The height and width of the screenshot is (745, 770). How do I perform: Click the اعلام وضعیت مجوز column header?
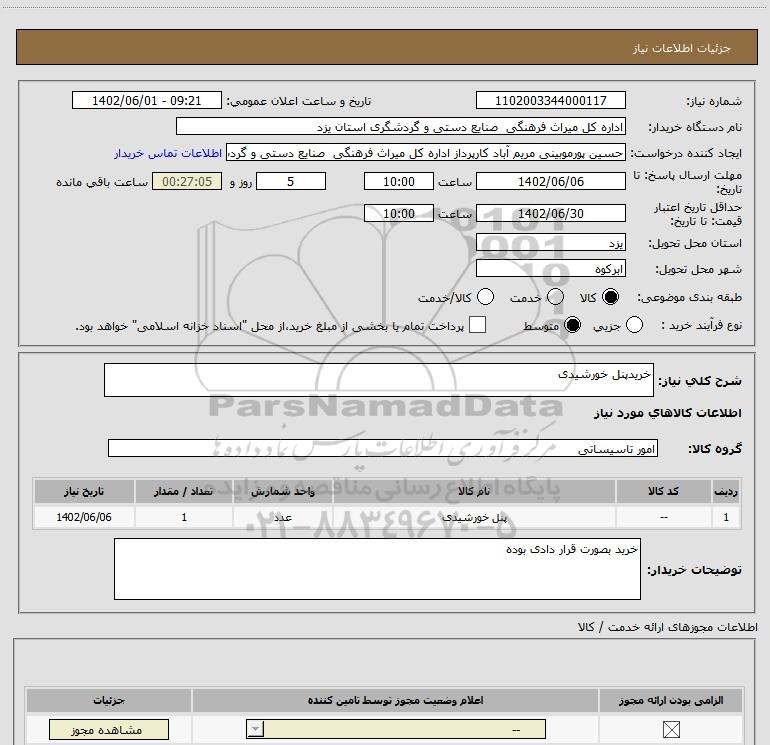pos(395,700)
